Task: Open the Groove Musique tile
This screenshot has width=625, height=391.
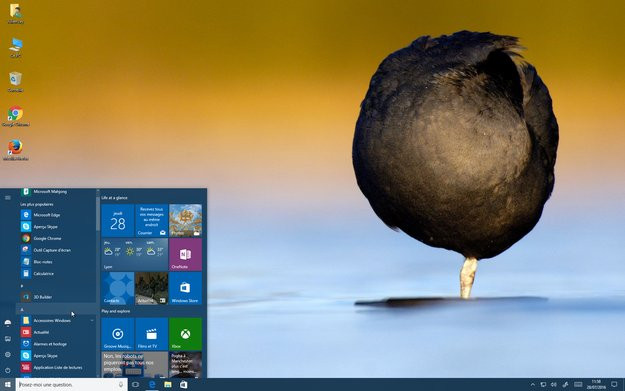Action: click(118, 334)
